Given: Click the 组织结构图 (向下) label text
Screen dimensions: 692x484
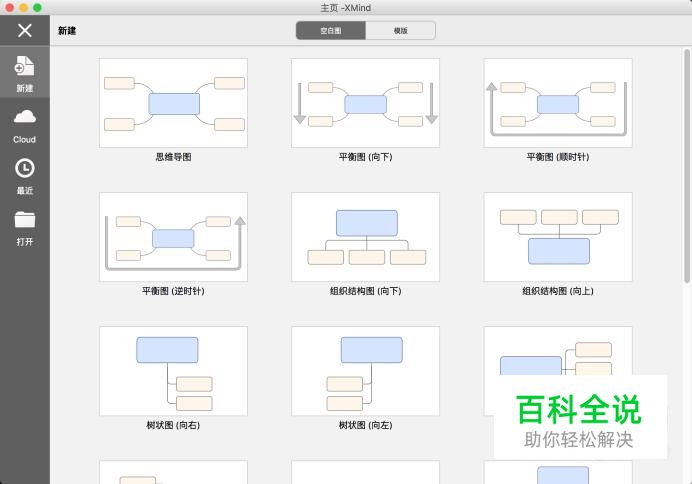Looking at the screenshot, I should (365, 291).
